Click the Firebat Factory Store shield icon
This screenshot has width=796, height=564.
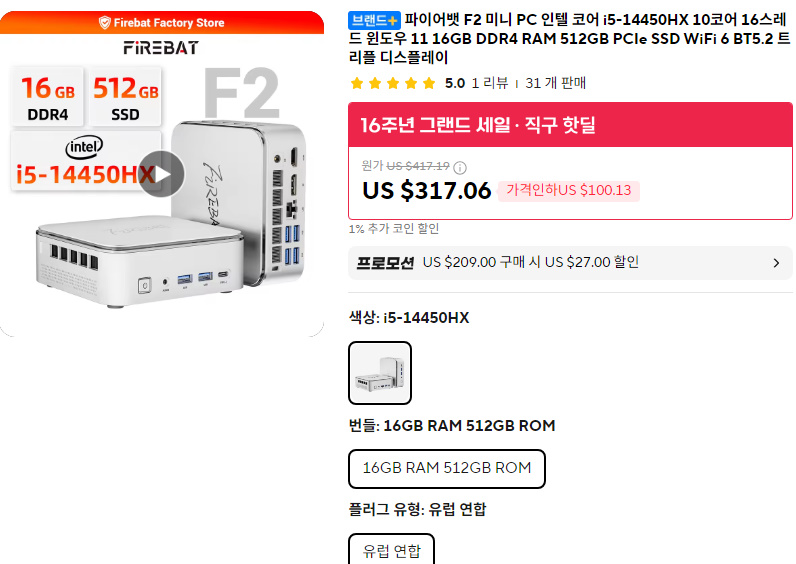[105, 22]
